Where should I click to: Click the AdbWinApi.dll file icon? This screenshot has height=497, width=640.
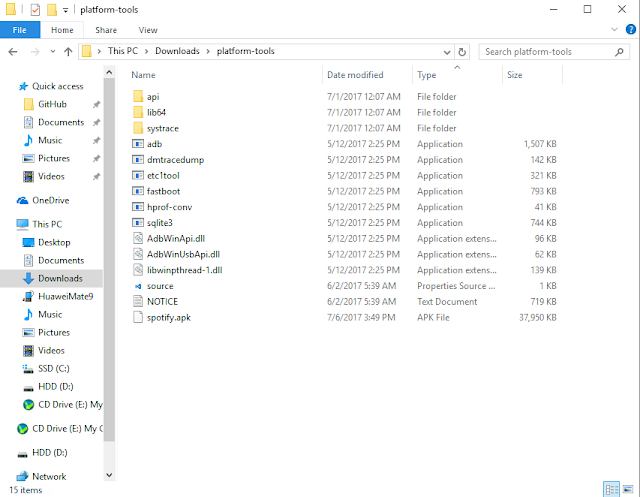click(138, 238)
